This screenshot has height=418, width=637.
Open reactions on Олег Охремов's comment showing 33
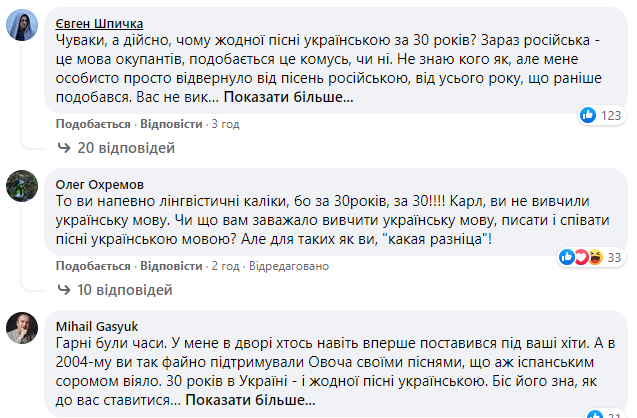pos(592,257)
